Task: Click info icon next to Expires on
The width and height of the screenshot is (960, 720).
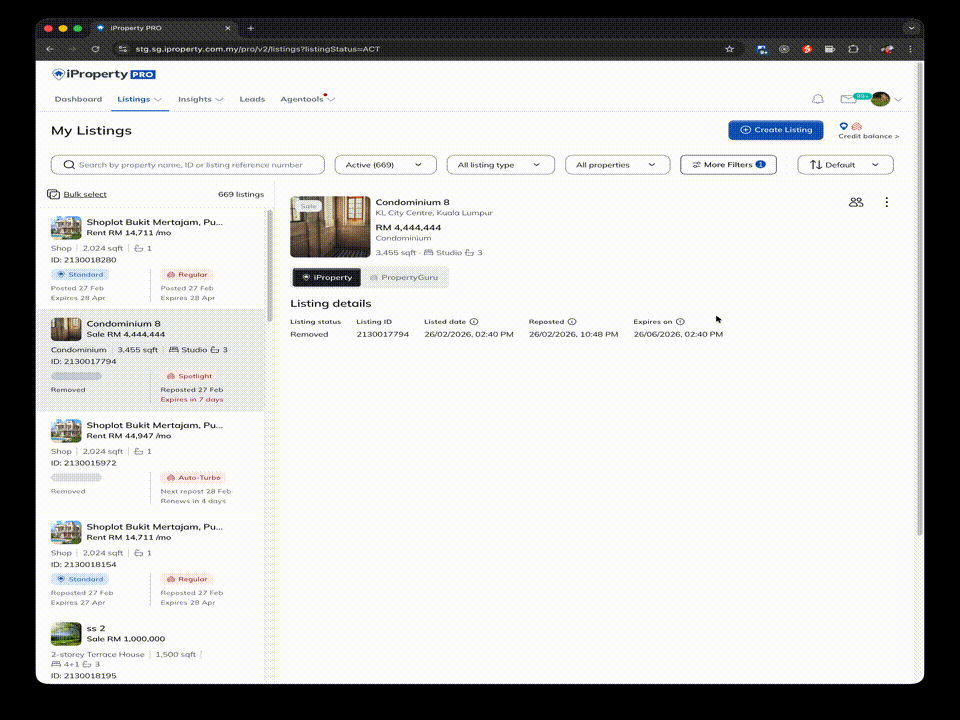Action: coord(680,322)
